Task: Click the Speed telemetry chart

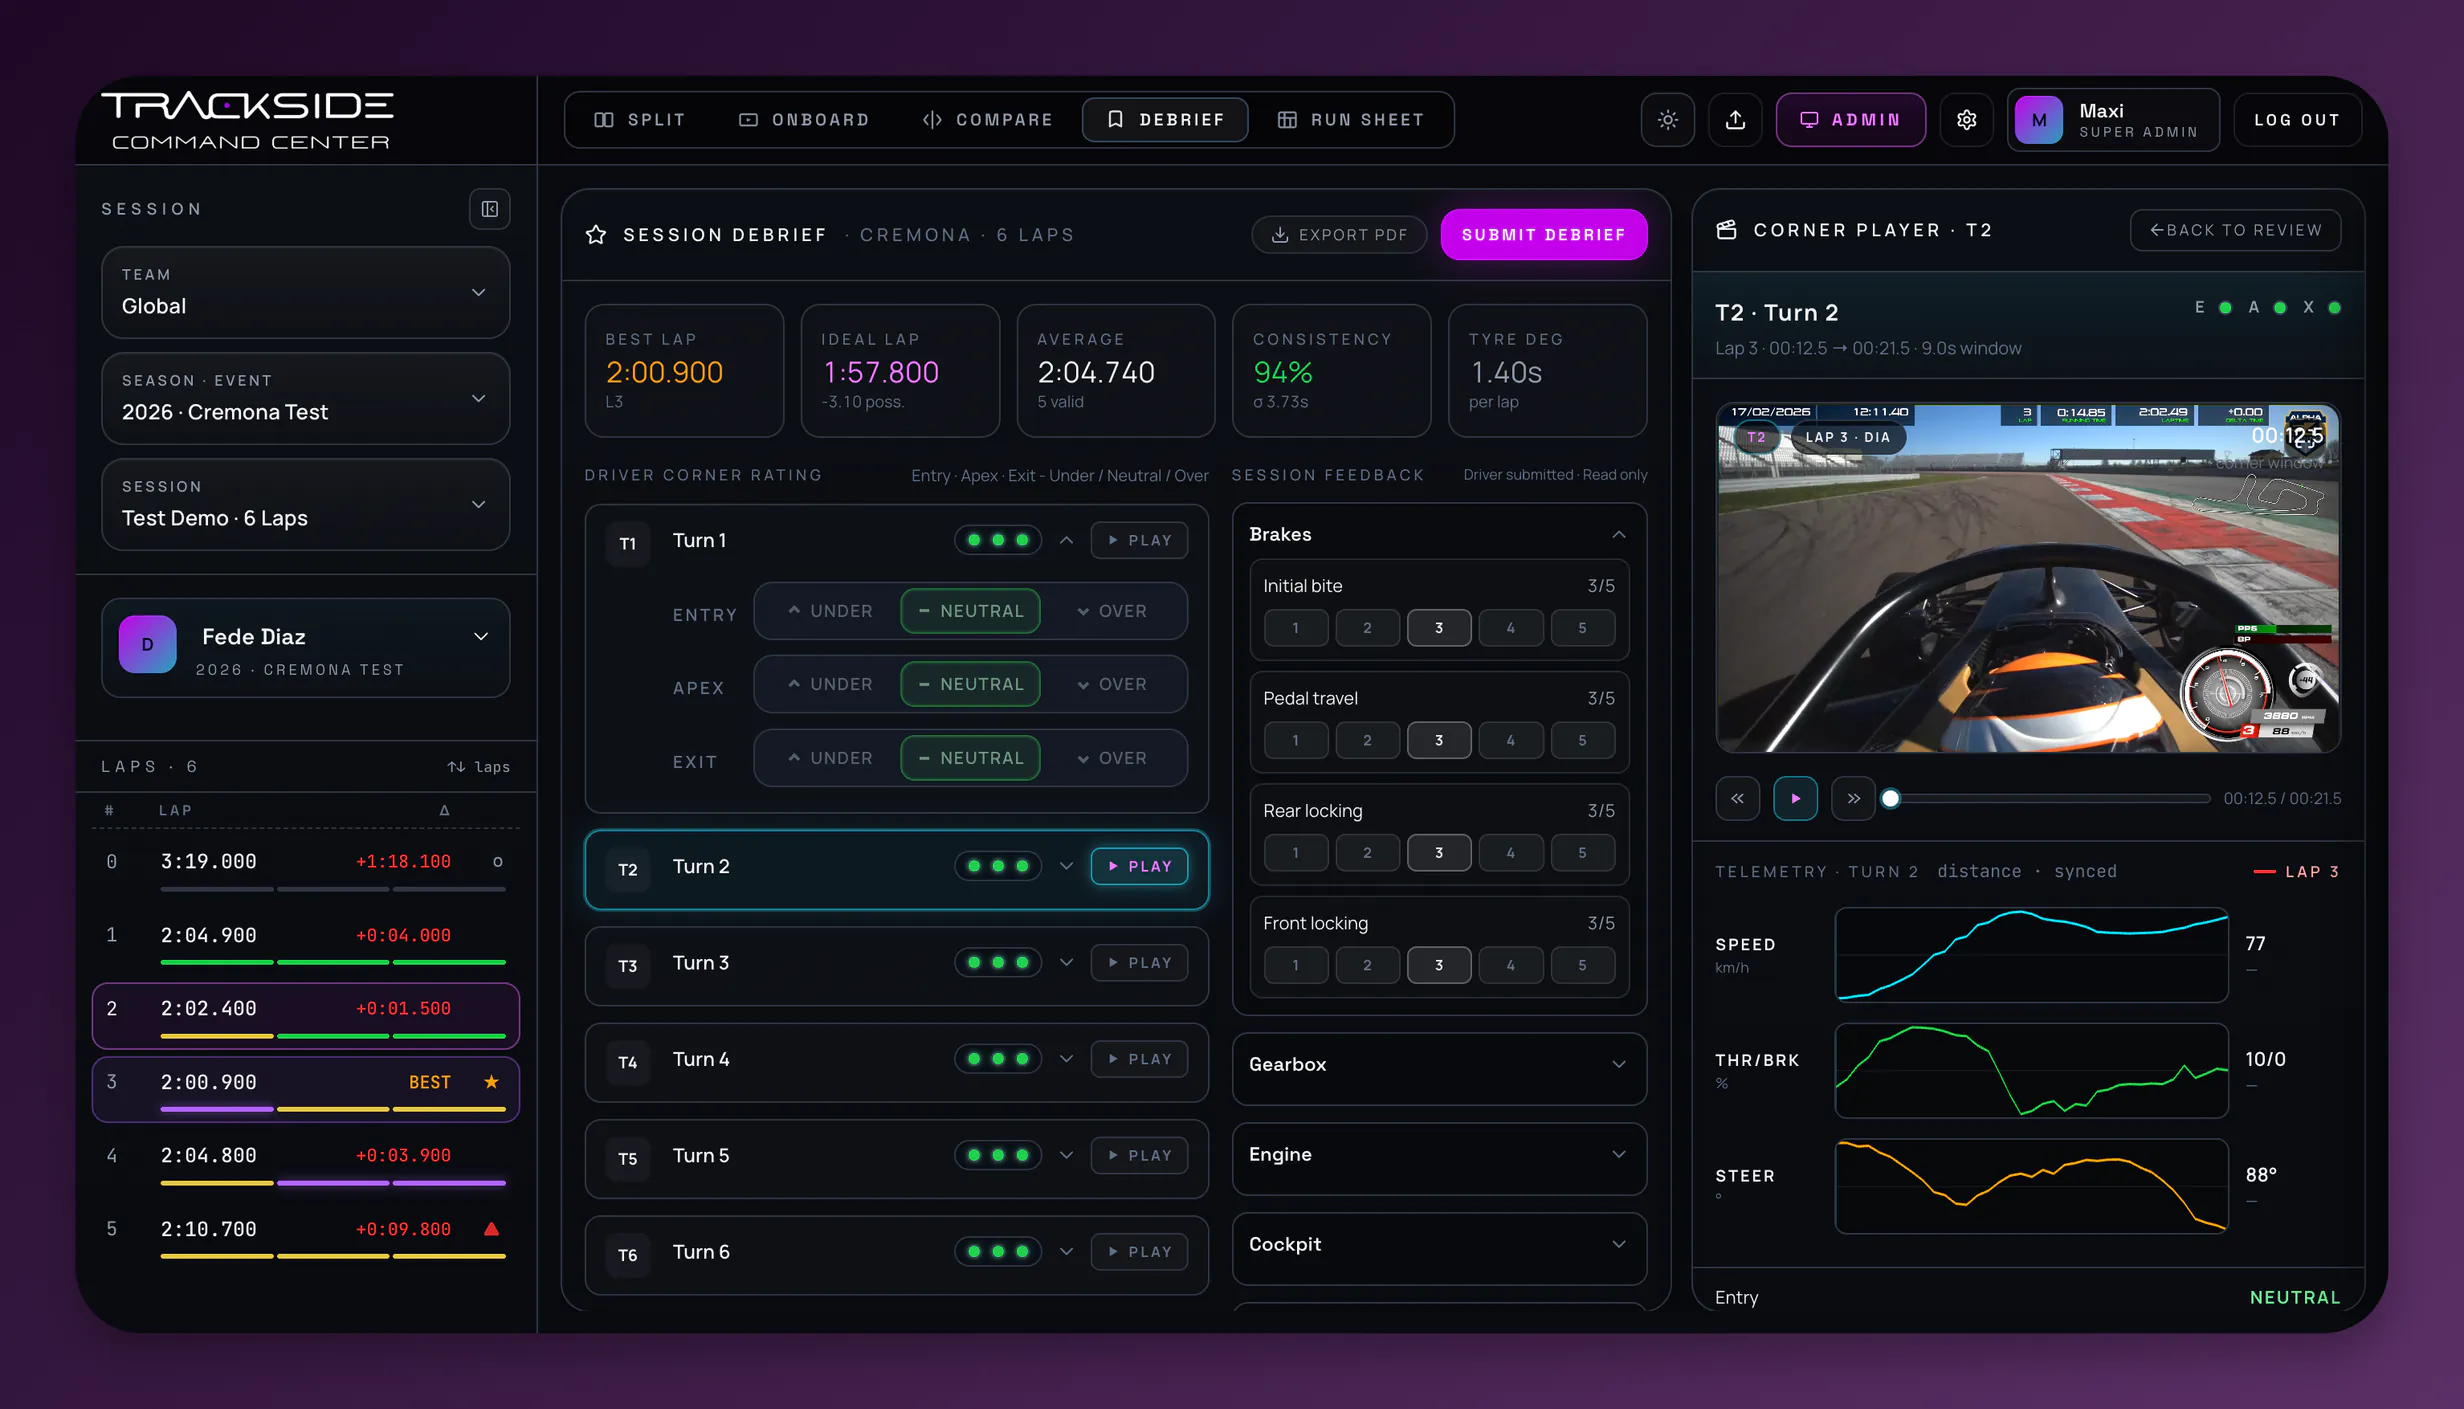Action: [x=2031, y=955]
